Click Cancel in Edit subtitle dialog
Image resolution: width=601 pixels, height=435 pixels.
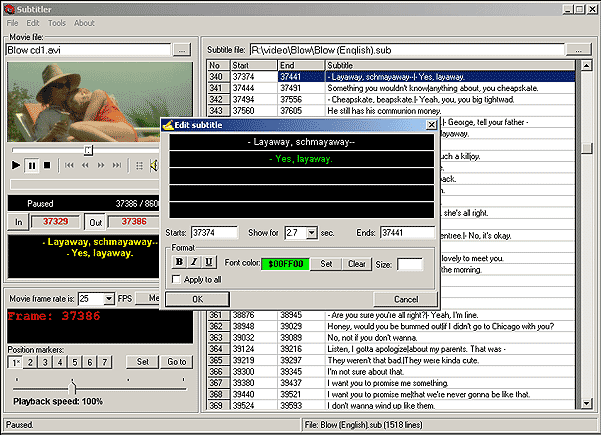(x=406, y=299)
